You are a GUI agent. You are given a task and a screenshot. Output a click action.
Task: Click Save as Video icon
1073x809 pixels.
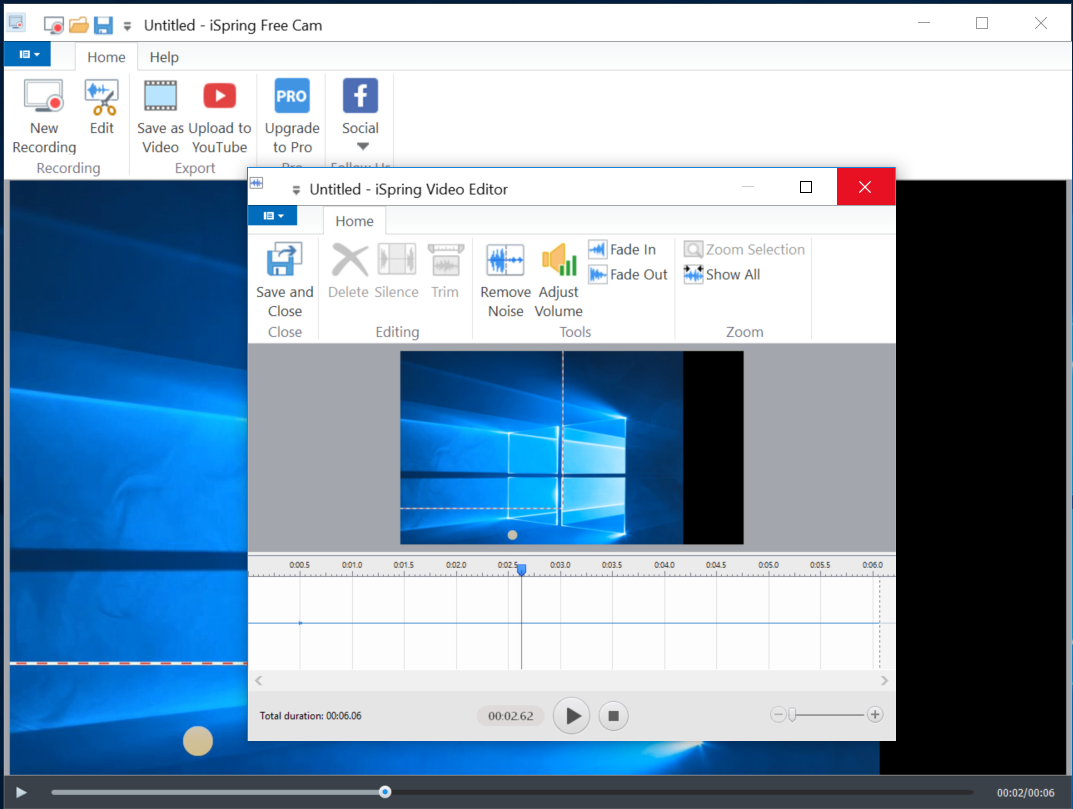160,117
